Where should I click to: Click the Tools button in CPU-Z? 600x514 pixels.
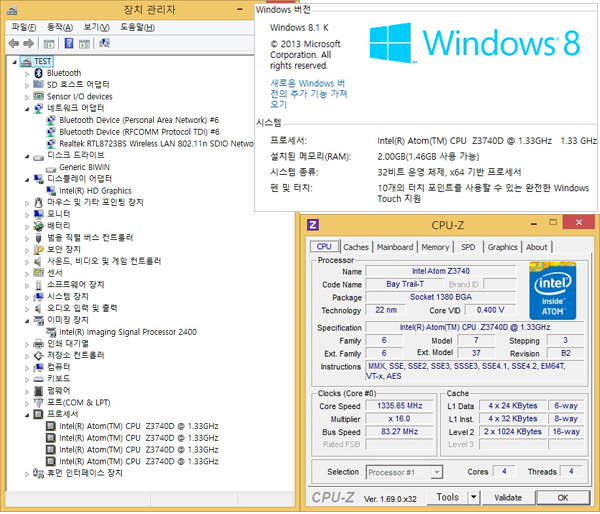point(447,497)
